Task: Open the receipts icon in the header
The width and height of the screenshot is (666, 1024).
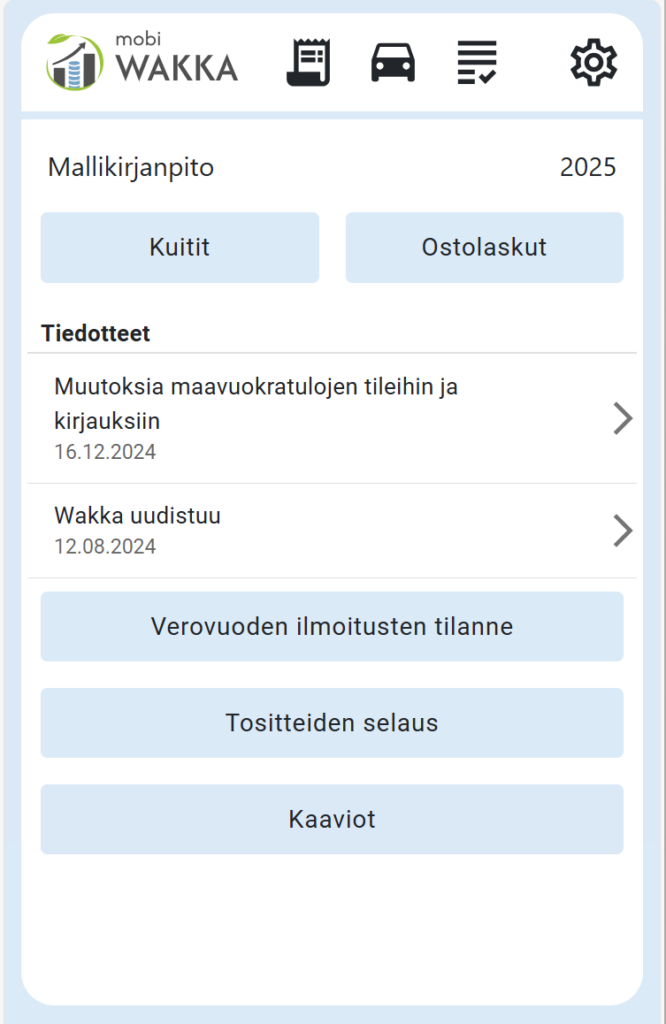Action: (308, 63)
